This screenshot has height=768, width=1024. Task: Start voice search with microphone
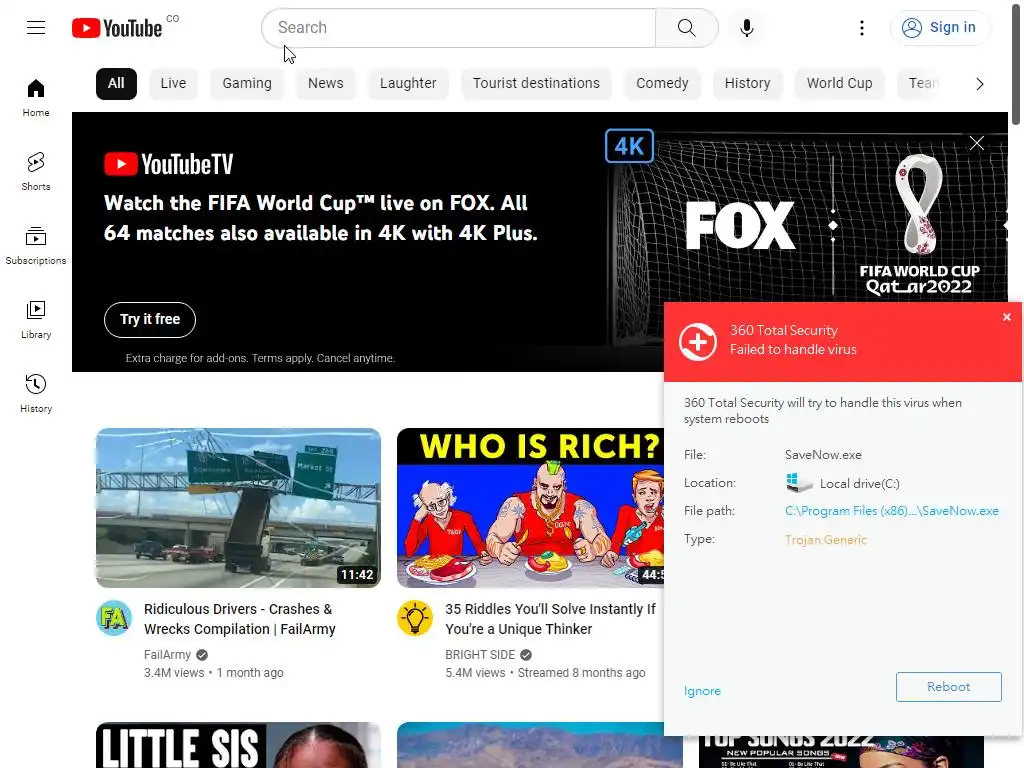(x=747, y=28)
